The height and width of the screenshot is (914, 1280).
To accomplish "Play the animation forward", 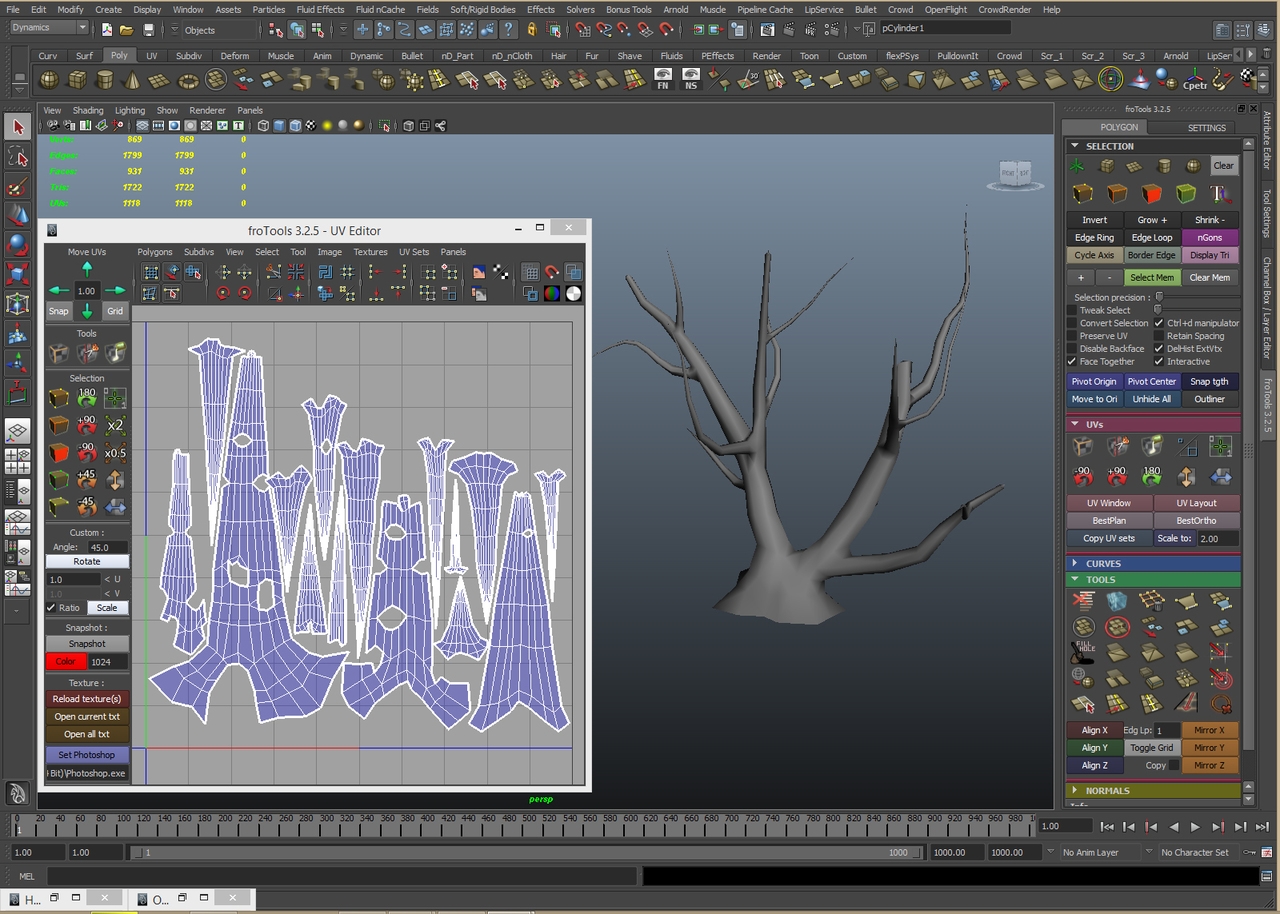I will (x=1195, y=827).
